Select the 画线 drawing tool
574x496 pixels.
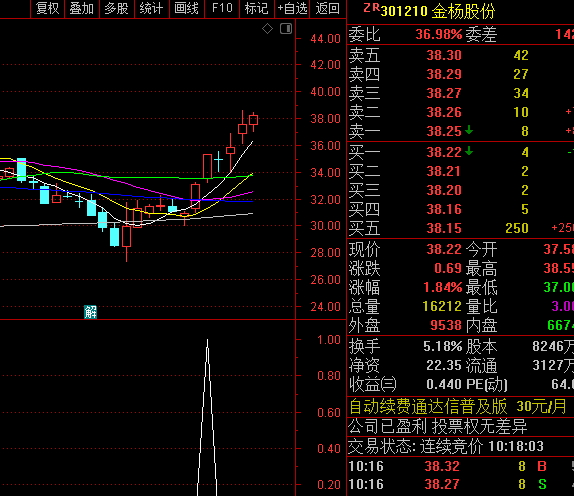click(x=186, y=8)
